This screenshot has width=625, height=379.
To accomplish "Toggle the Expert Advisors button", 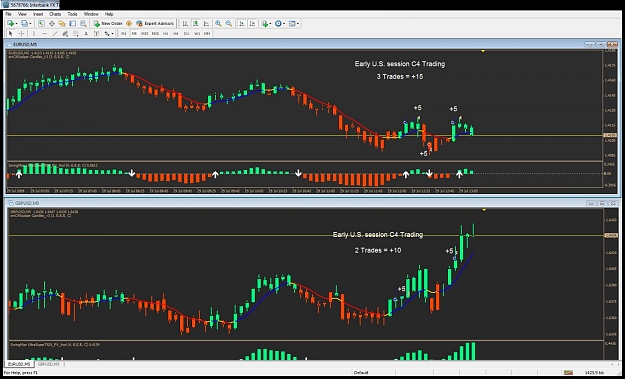I will [155, 24].
